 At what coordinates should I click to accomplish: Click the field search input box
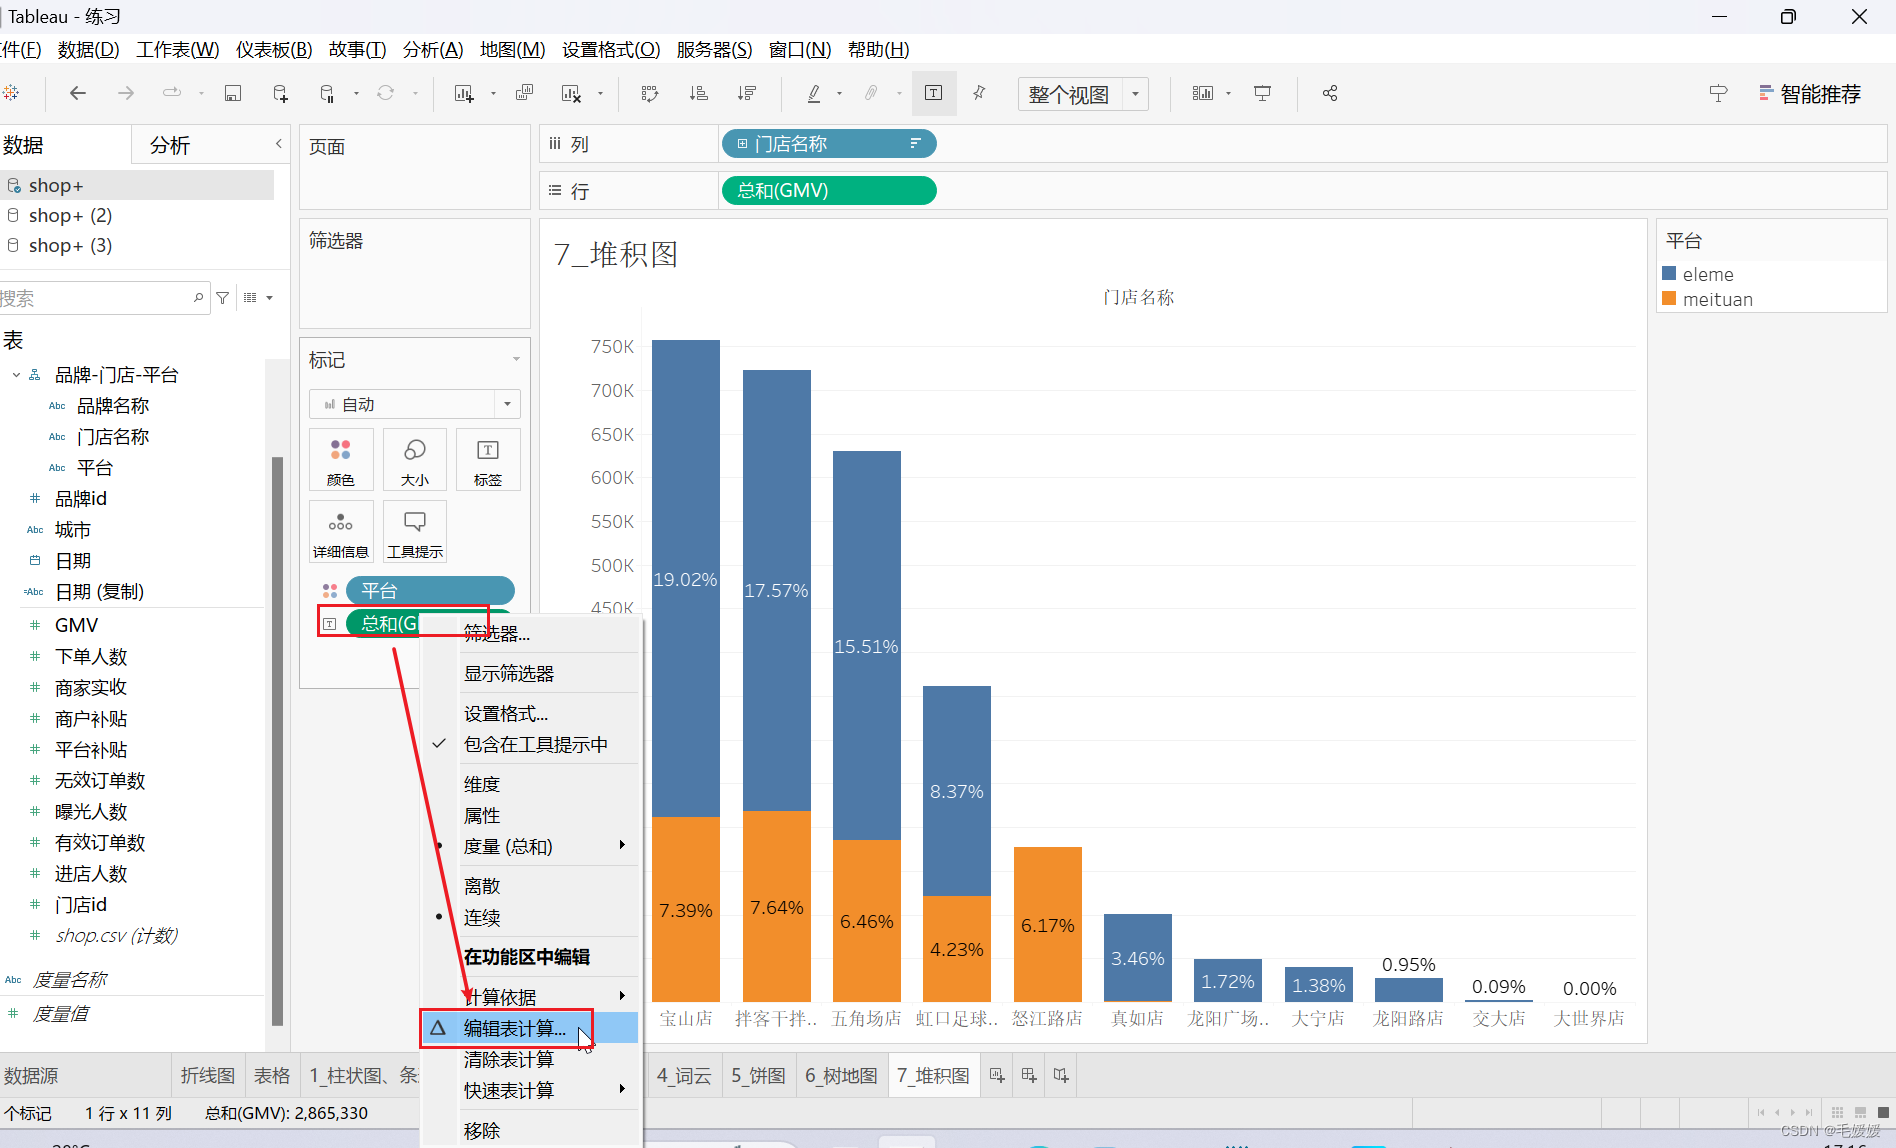pyautogui.click(x=104, y=297)
